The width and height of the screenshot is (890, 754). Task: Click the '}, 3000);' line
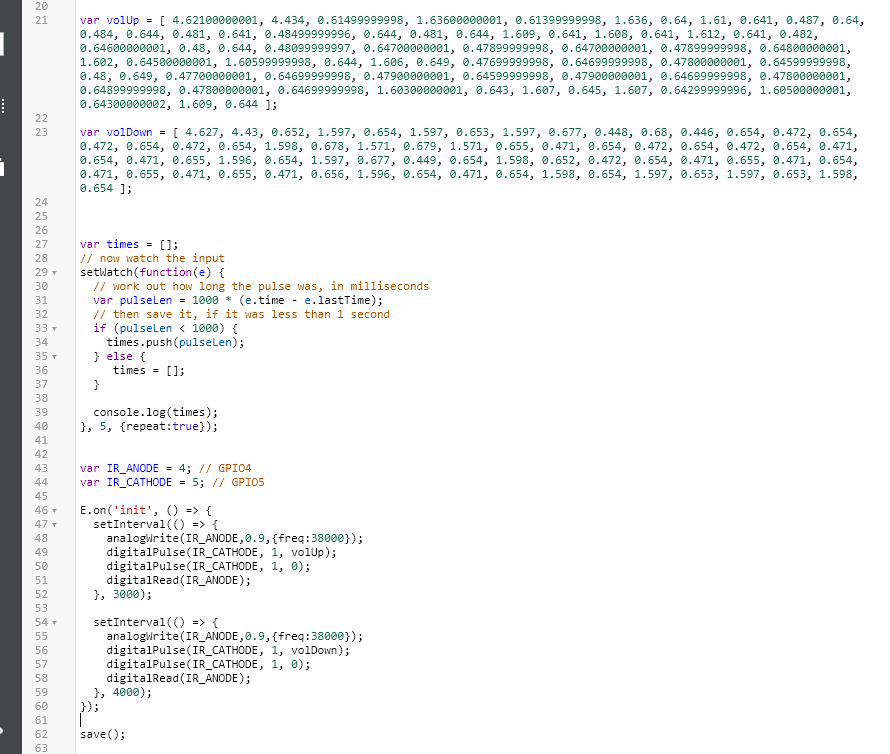click(x=123, y=594)
